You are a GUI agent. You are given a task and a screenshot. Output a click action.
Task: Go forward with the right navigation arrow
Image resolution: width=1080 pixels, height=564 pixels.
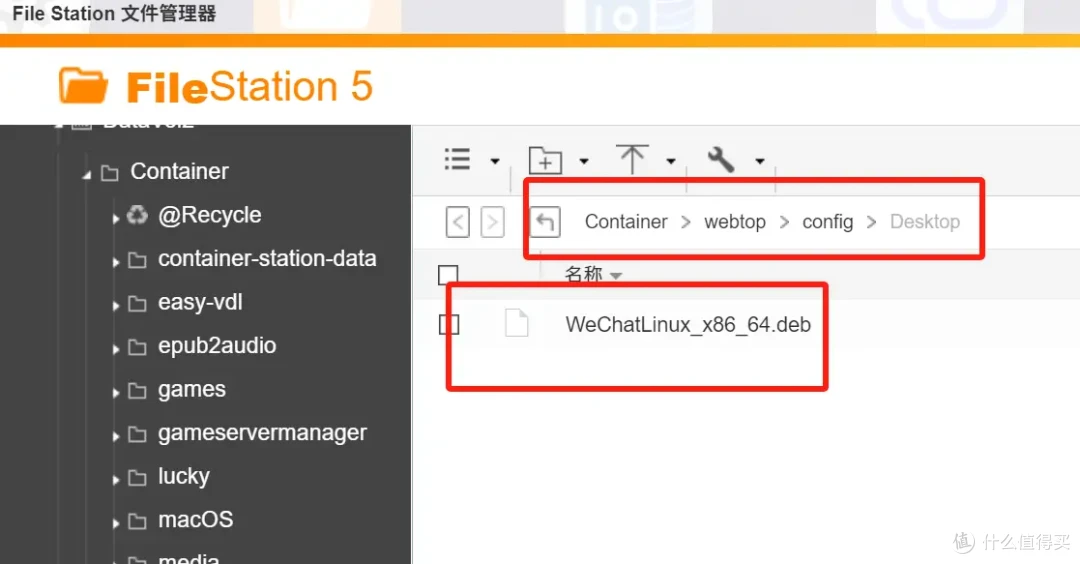pos(492,222)
